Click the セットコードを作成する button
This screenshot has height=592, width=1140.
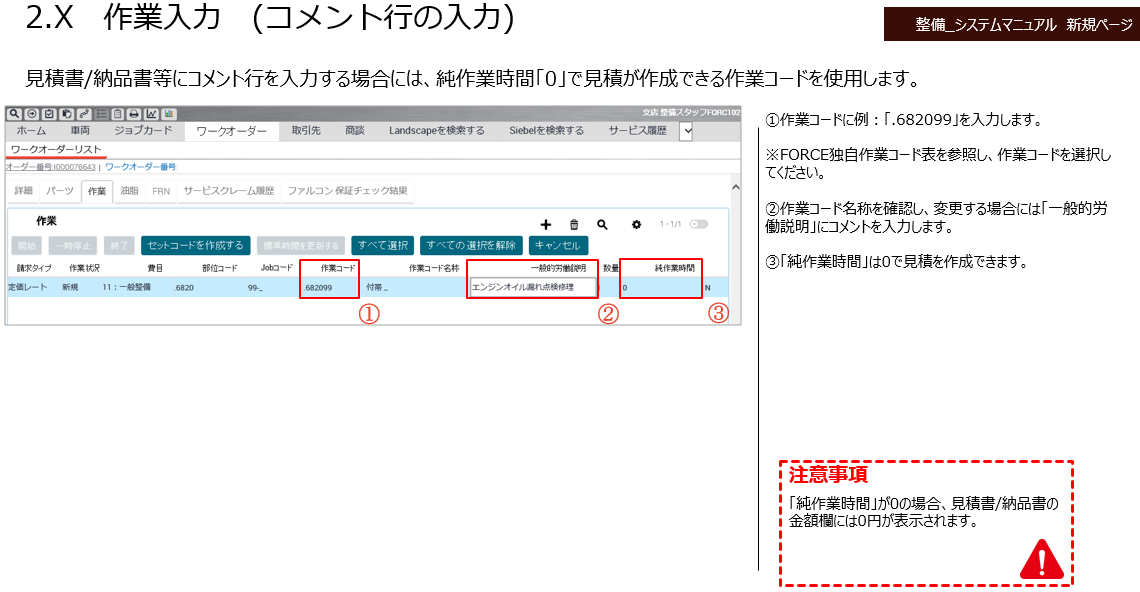195,245
